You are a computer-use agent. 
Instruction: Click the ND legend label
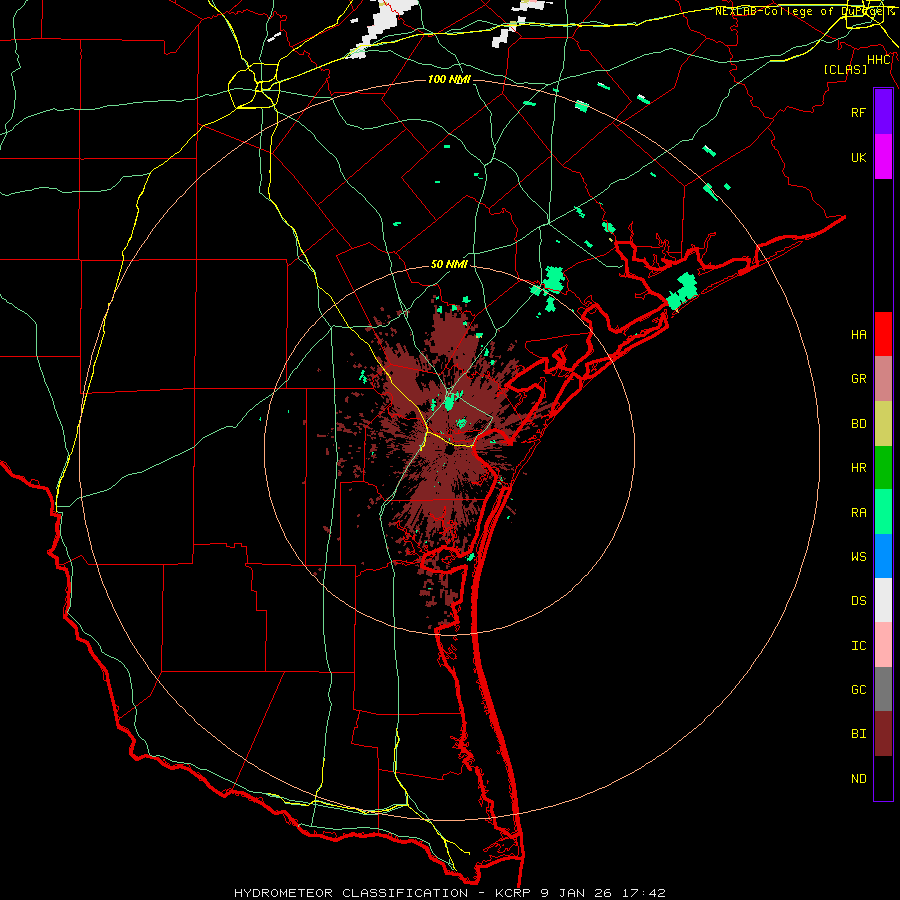tap(858, 779)
